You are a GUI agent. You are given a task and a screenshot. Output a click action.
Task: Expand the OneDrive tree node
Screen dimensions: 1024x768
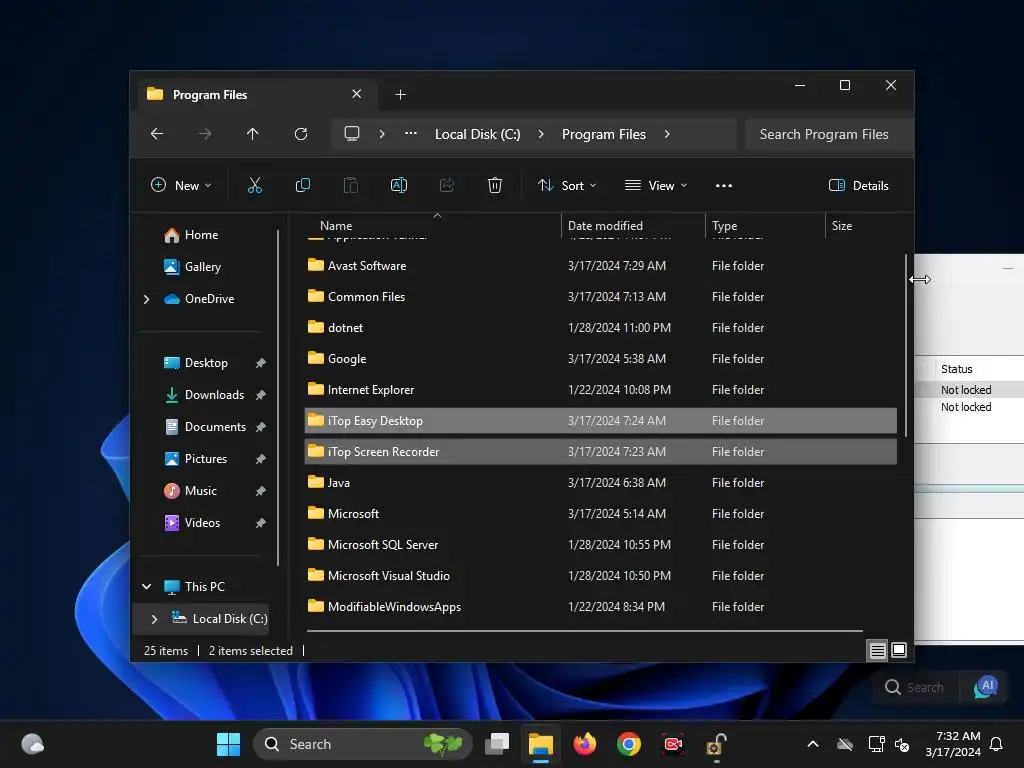pos(146,299)
